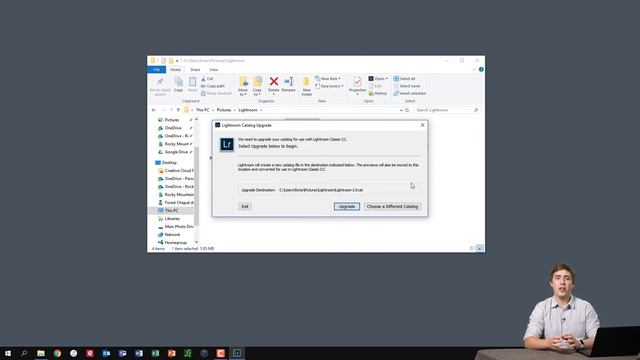This screenshot has height=360, width=640.
Task: Switch to the Share ribbon tab
Action: point(195,70)
